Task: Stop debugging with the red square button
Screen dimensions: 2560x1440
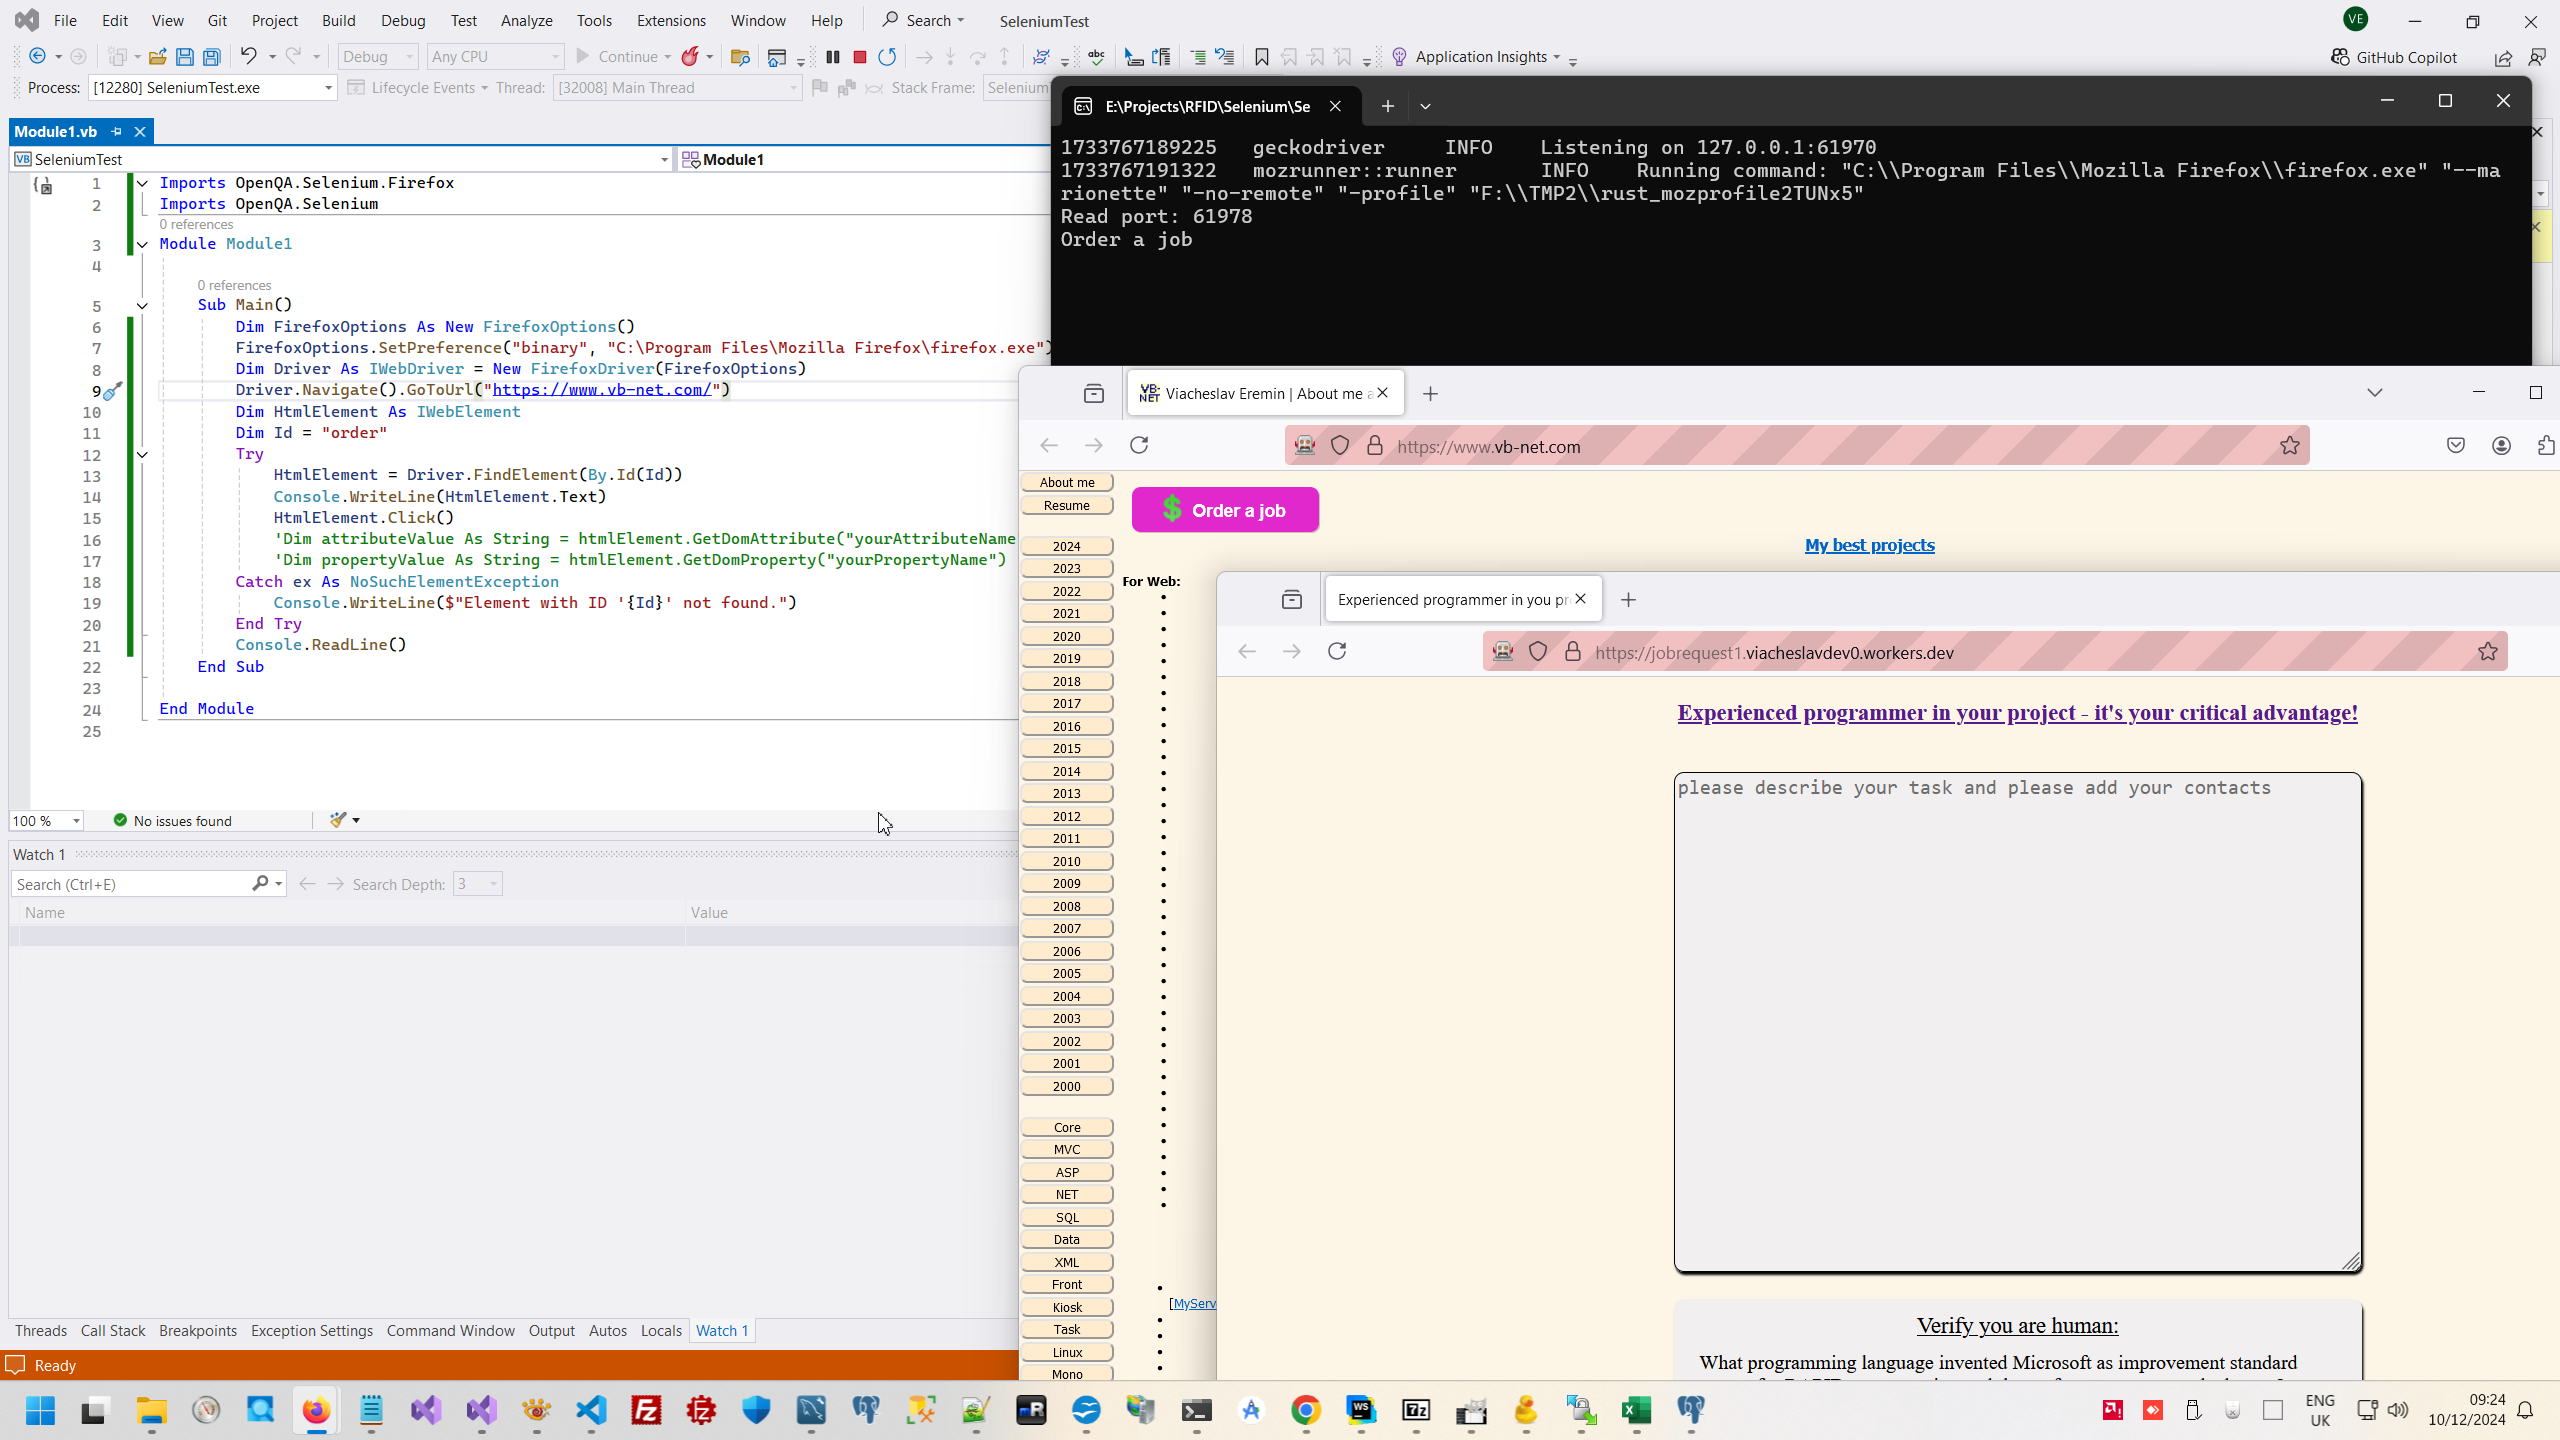Action: [x=859, y=57]
